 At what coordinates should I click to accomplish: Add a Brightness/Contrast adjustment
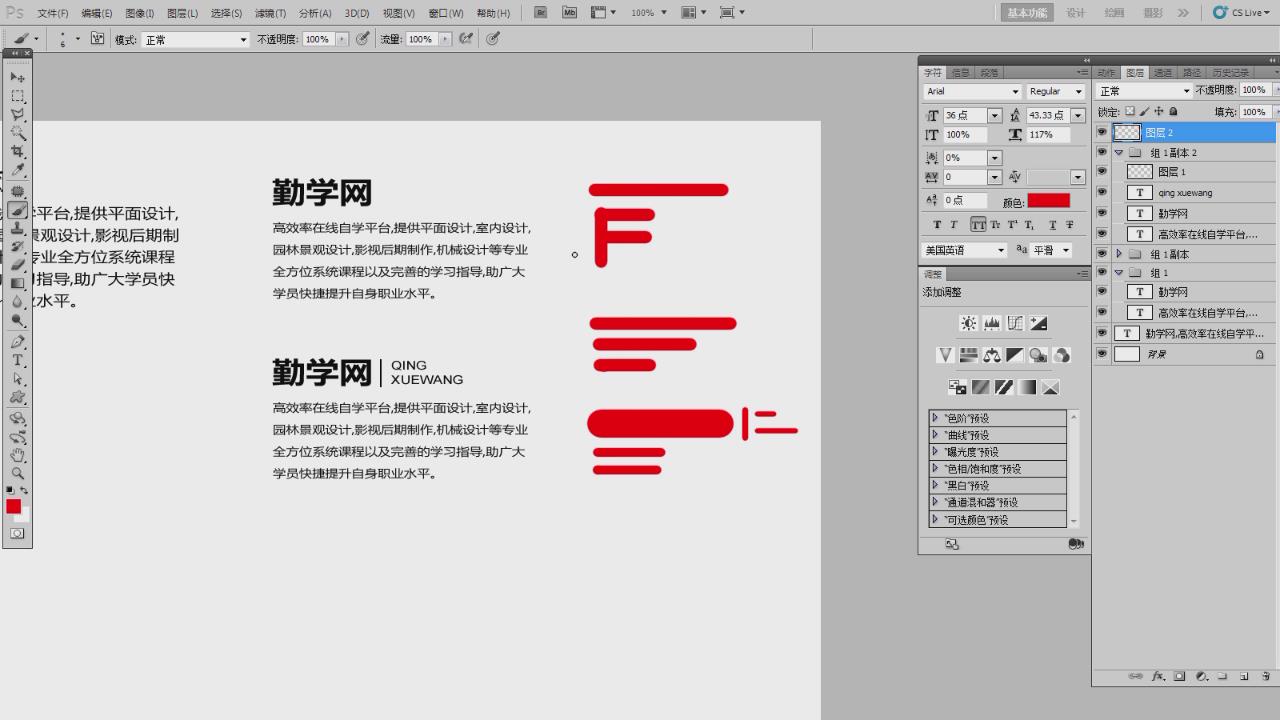pos(968,323)
